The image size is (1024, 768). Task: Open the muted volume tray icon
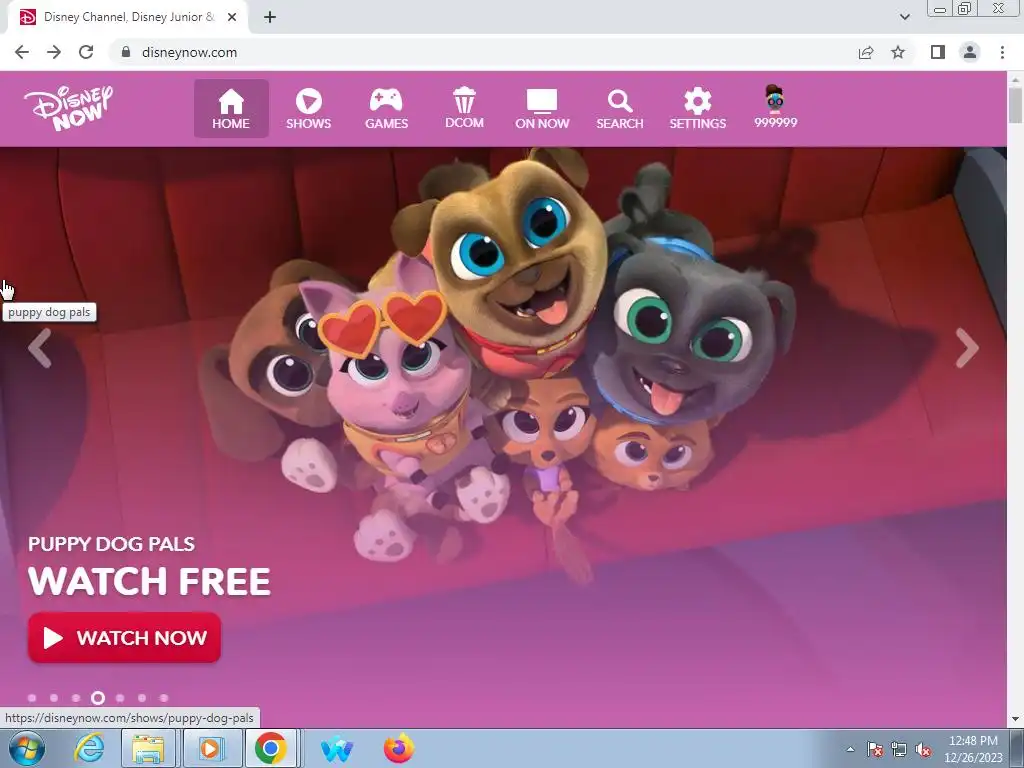(923, 749)
